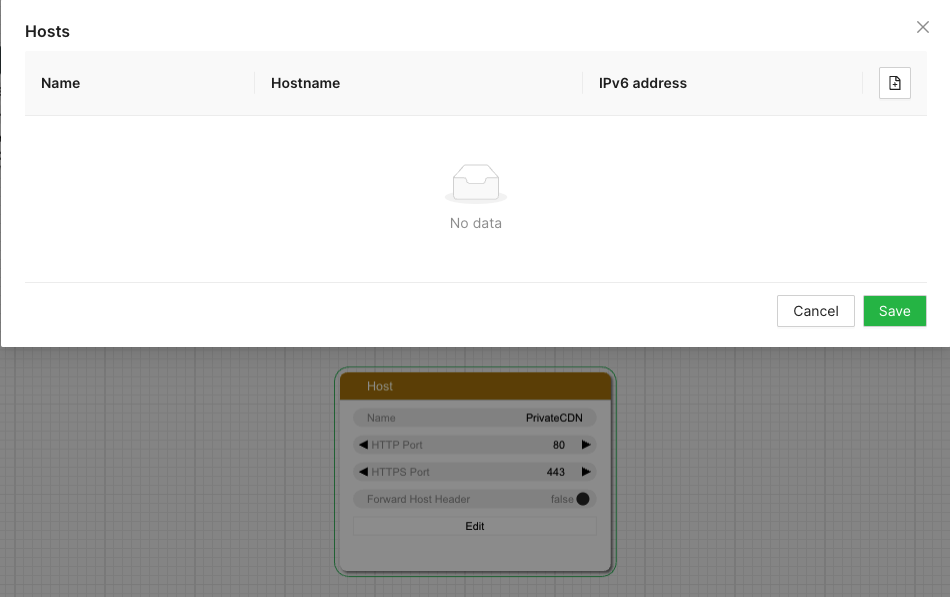Save the Hosts configuration

(894, 311)
